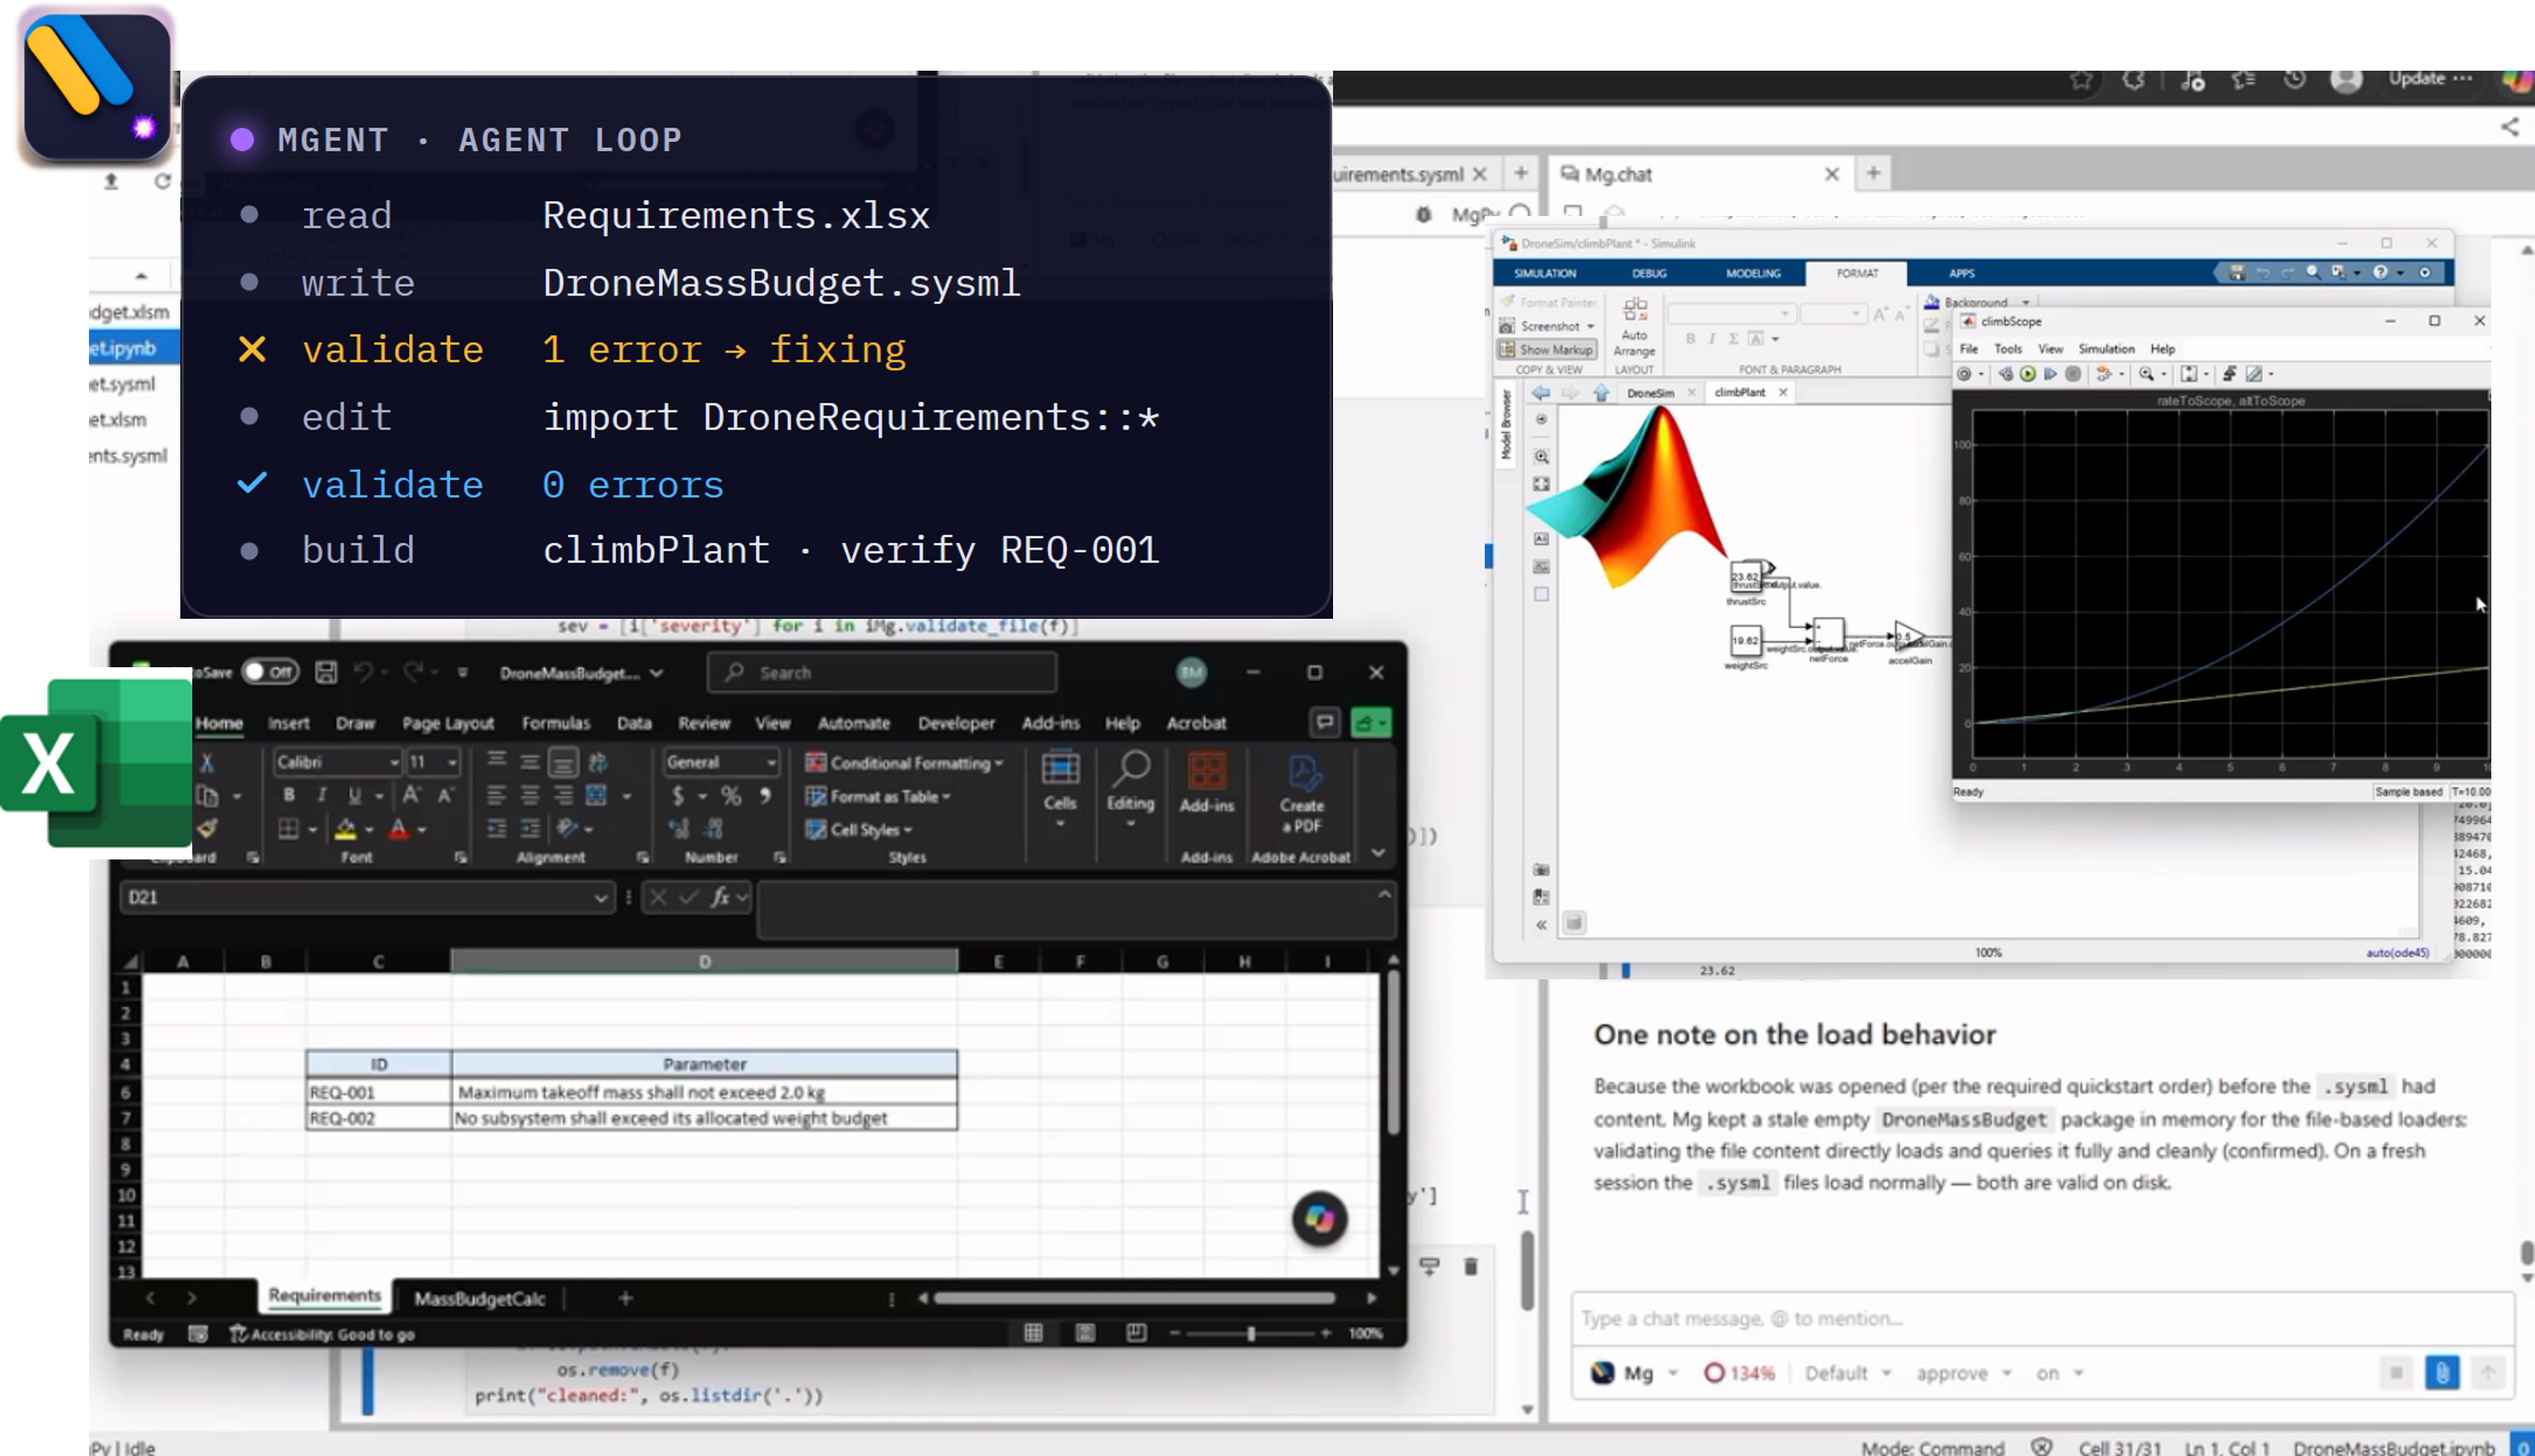Viewport: 2535px width, 1456px height.
Task: Toggle Bold in Excel Font group
Action: tap(288, 795)
